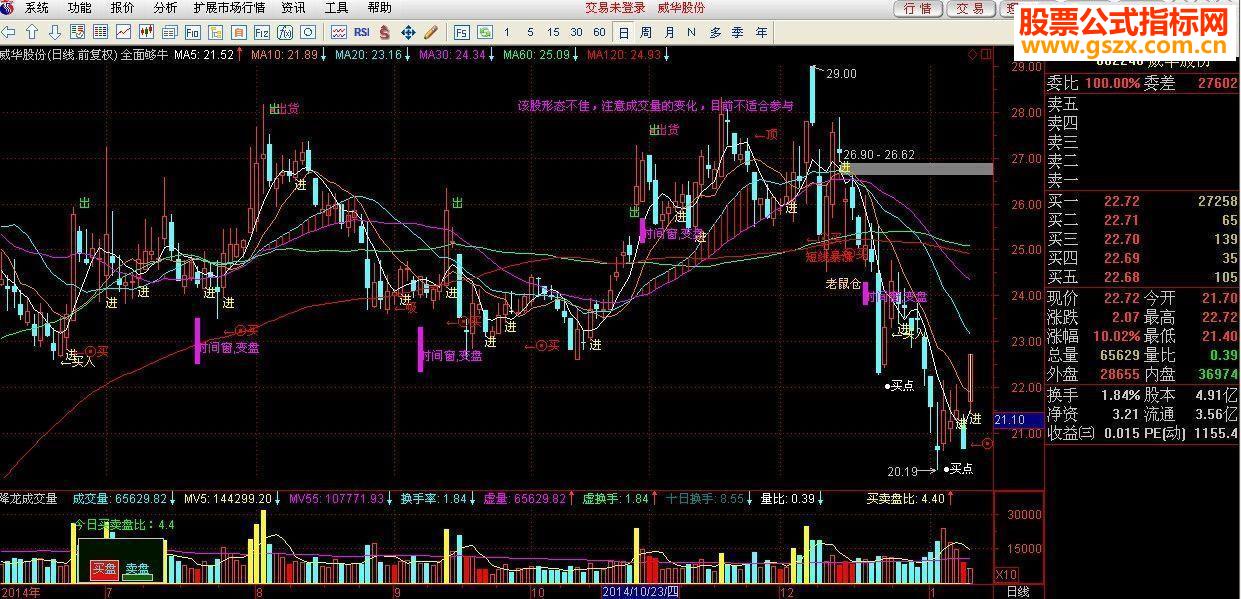Click the 日线 label at bottom right
Viewport: 1241px width, 599px height.
pyautogui.click(x=1017, y=592)
